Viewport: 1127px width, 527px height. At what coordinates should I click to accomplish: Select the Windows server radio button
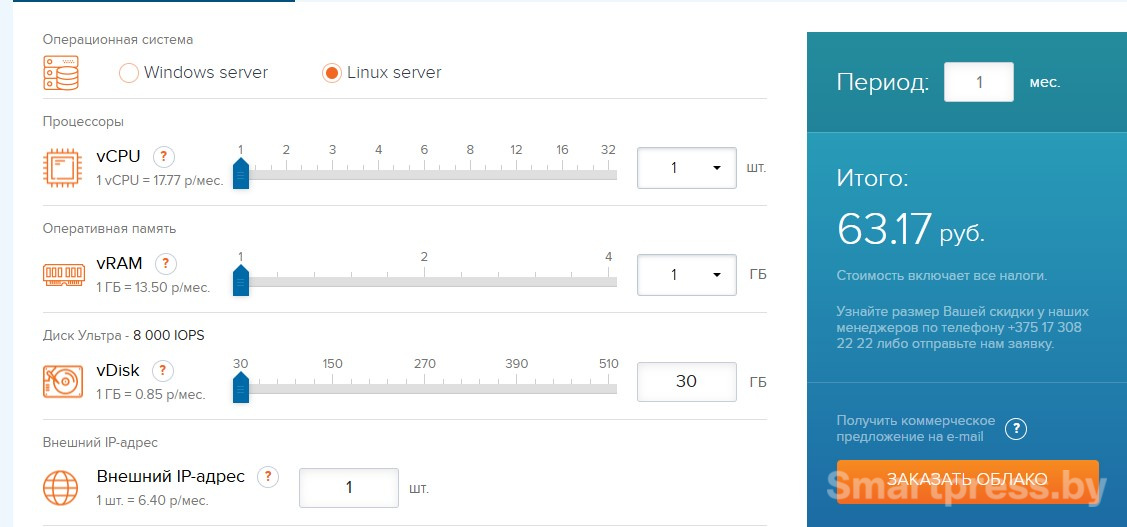click(x=129, y=73)
